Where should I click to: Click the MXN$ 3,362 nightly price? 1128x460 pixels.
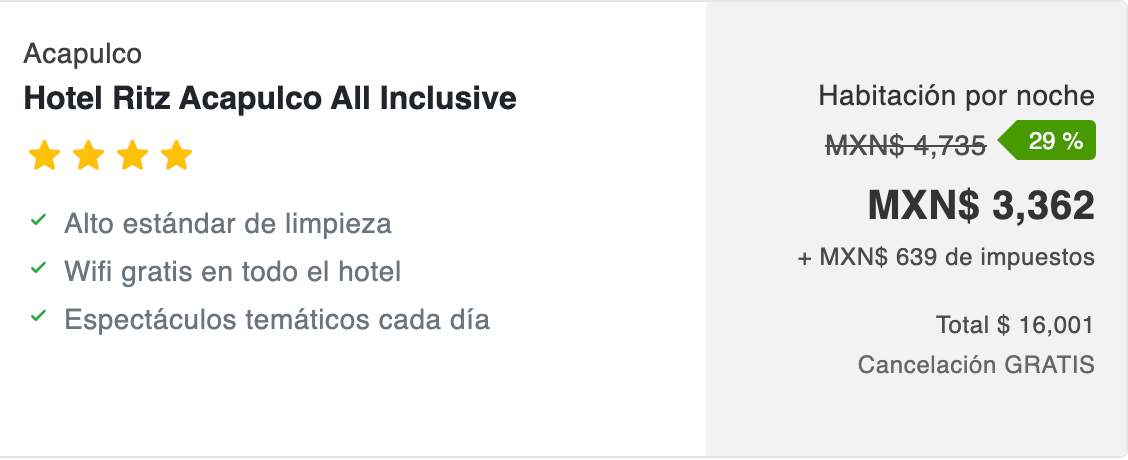coord(981,205)
